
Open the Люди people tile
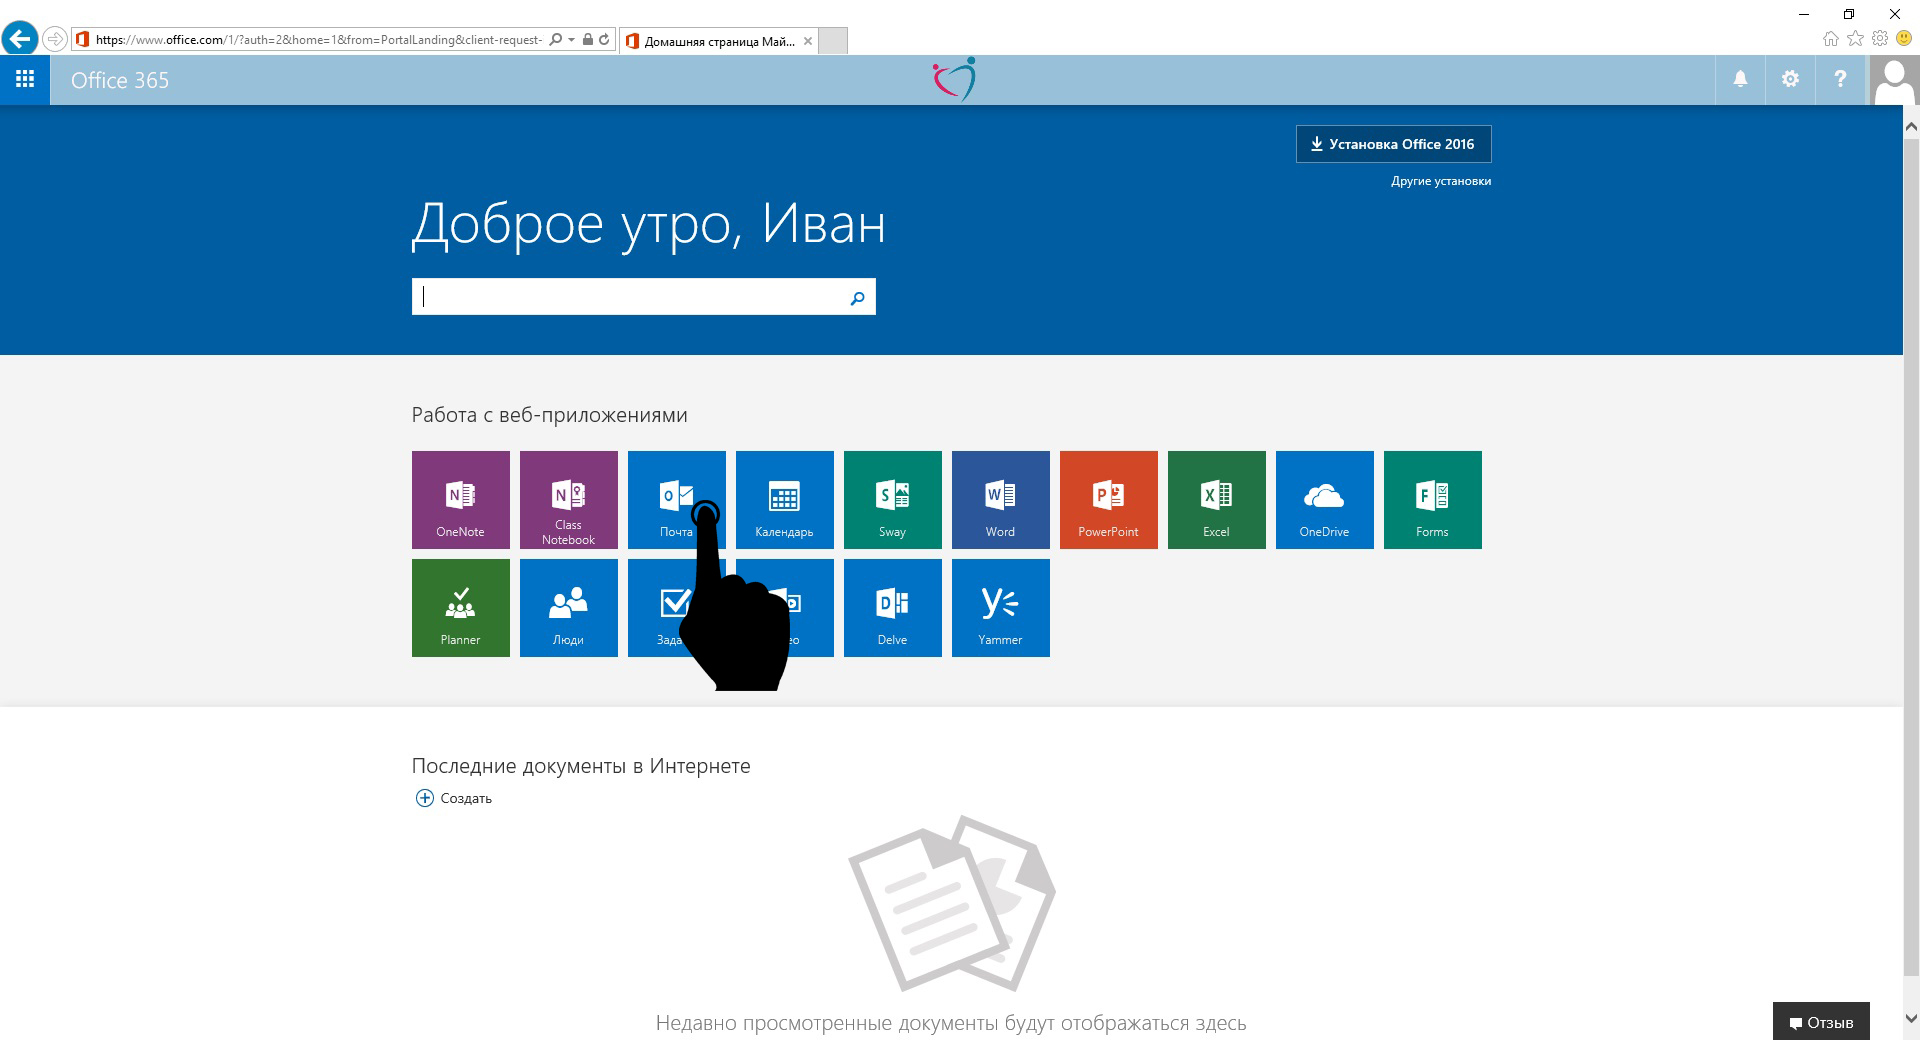[x=568, y=607]
